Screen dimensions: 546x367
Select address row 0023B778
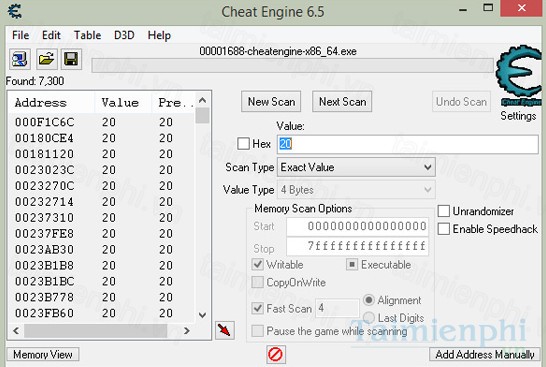101,297
